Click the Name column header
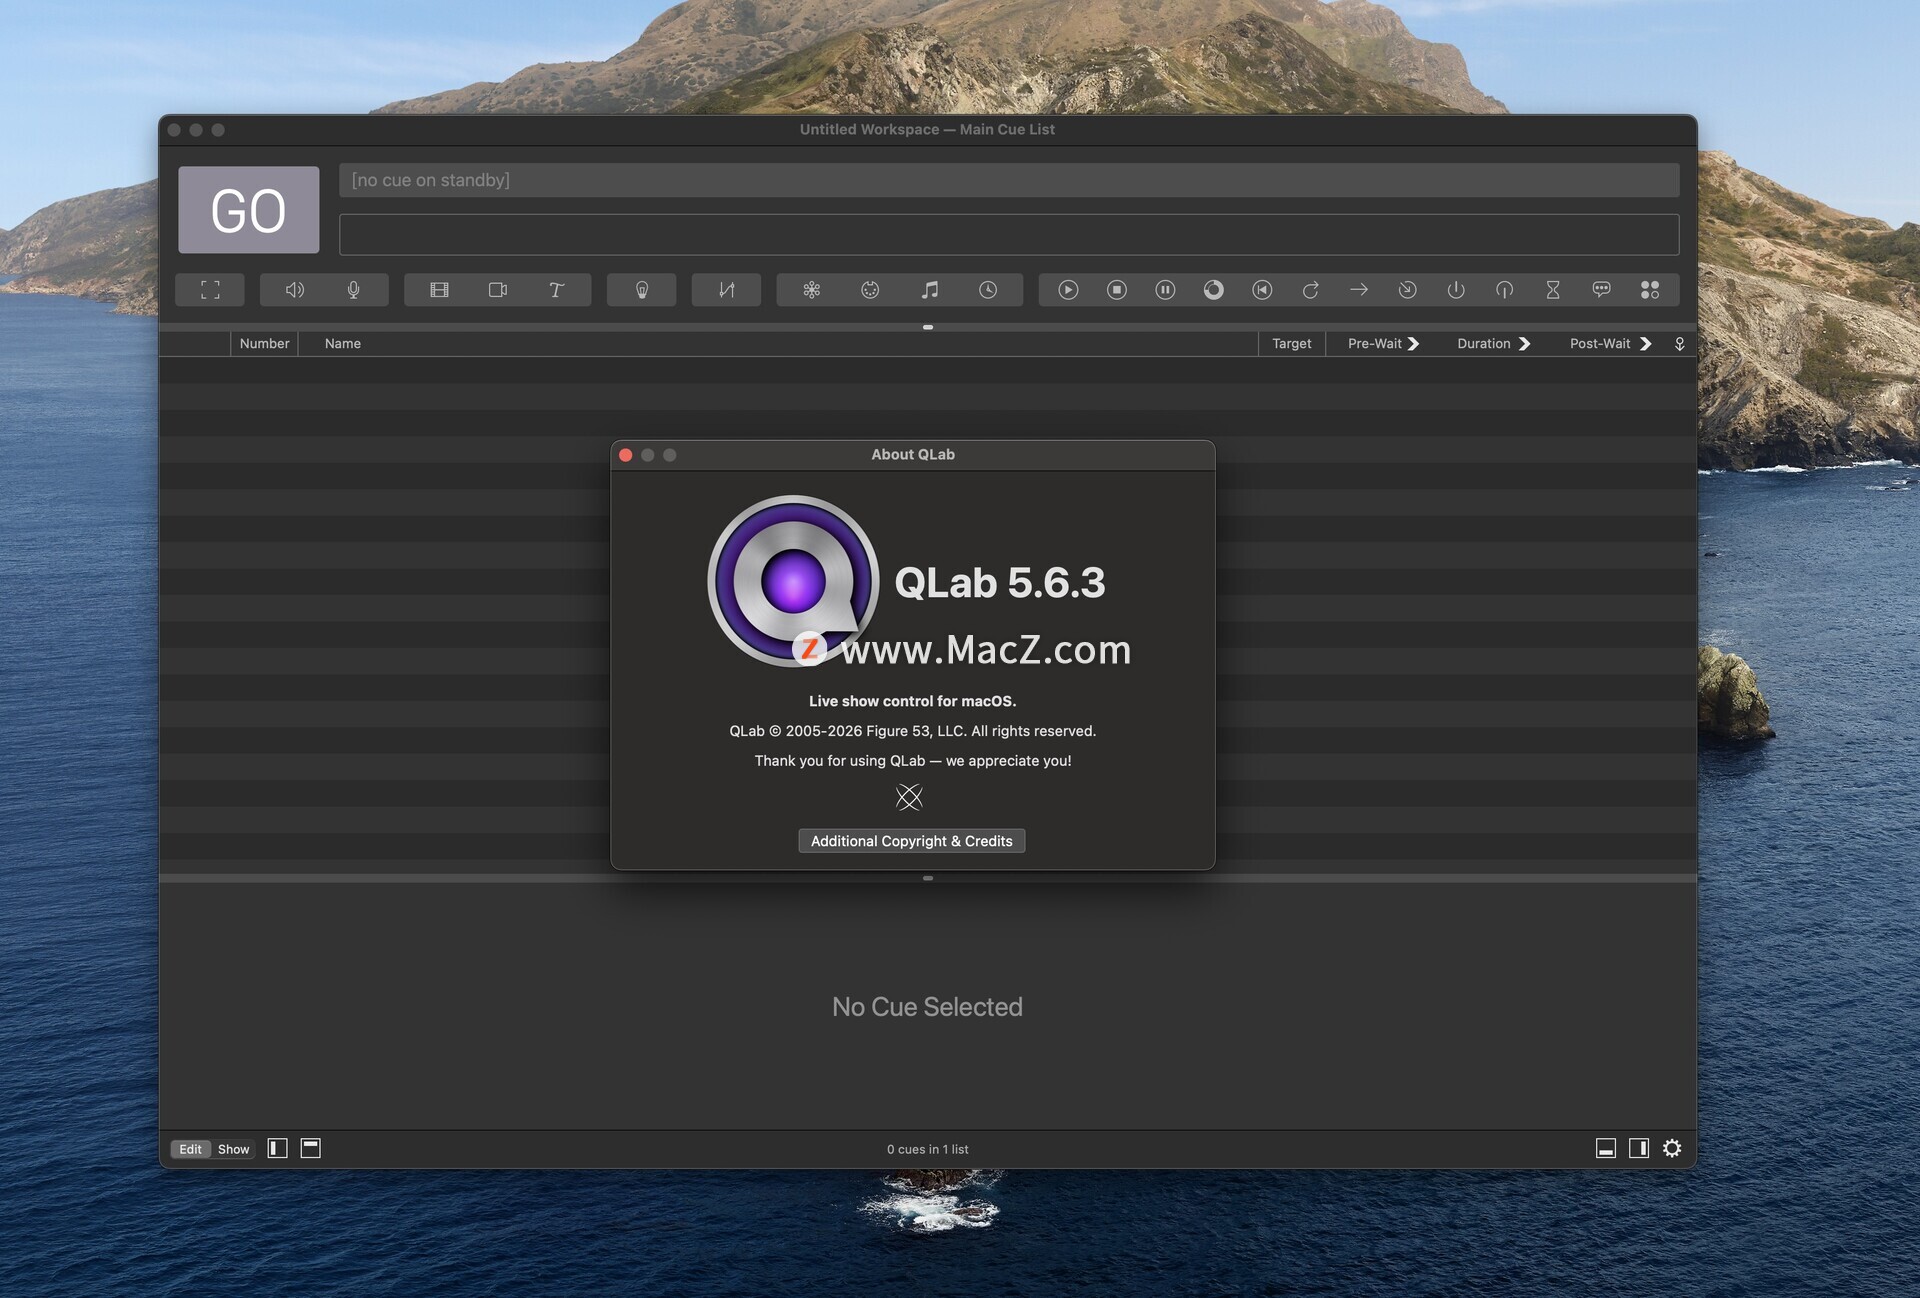Screen dimensions: 1920x1298 point(343,343)
